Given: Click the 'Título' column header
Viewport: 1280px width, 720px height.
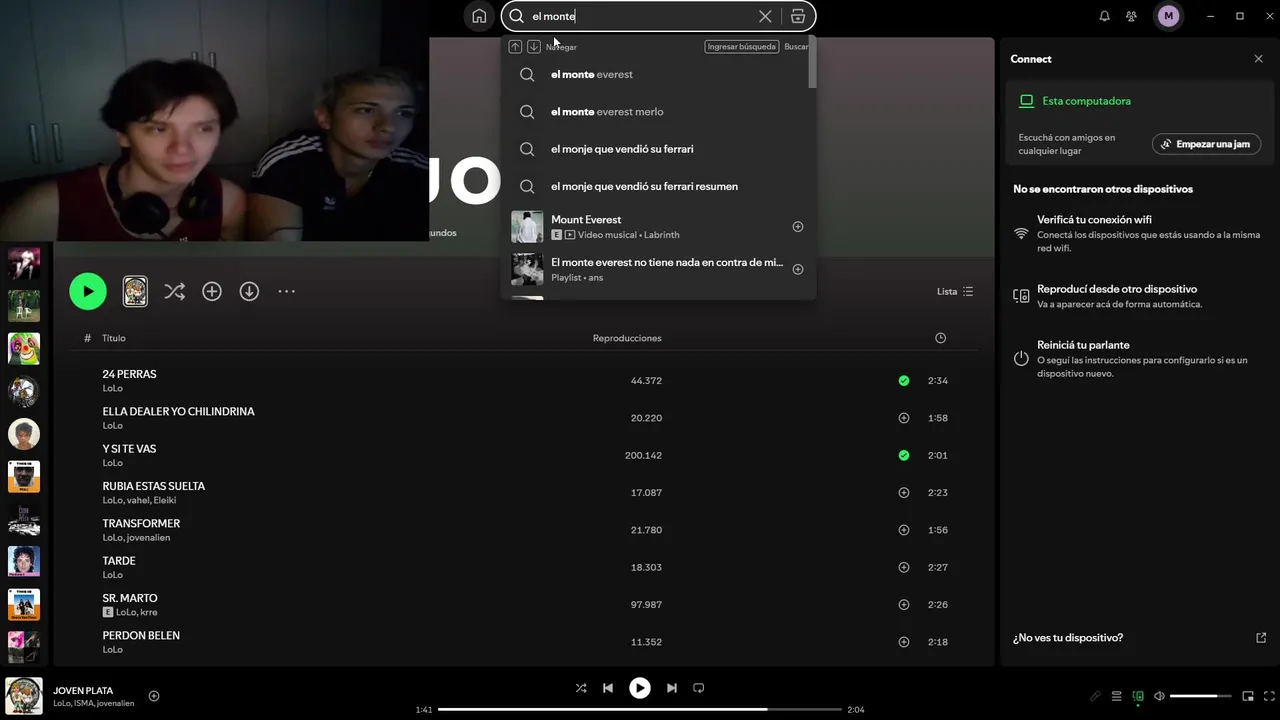Looking at the screenshot, I should pos(114,338).
